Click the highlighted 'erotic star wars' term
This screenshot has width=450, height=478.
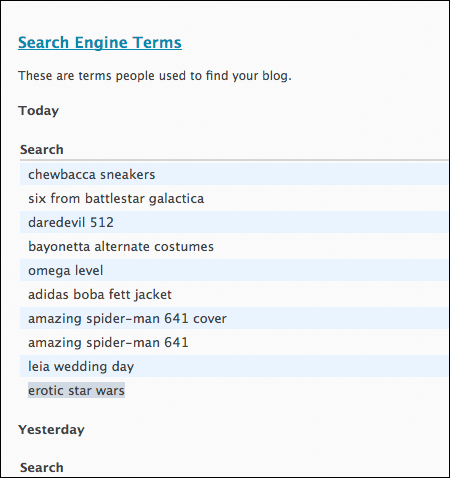76,390
